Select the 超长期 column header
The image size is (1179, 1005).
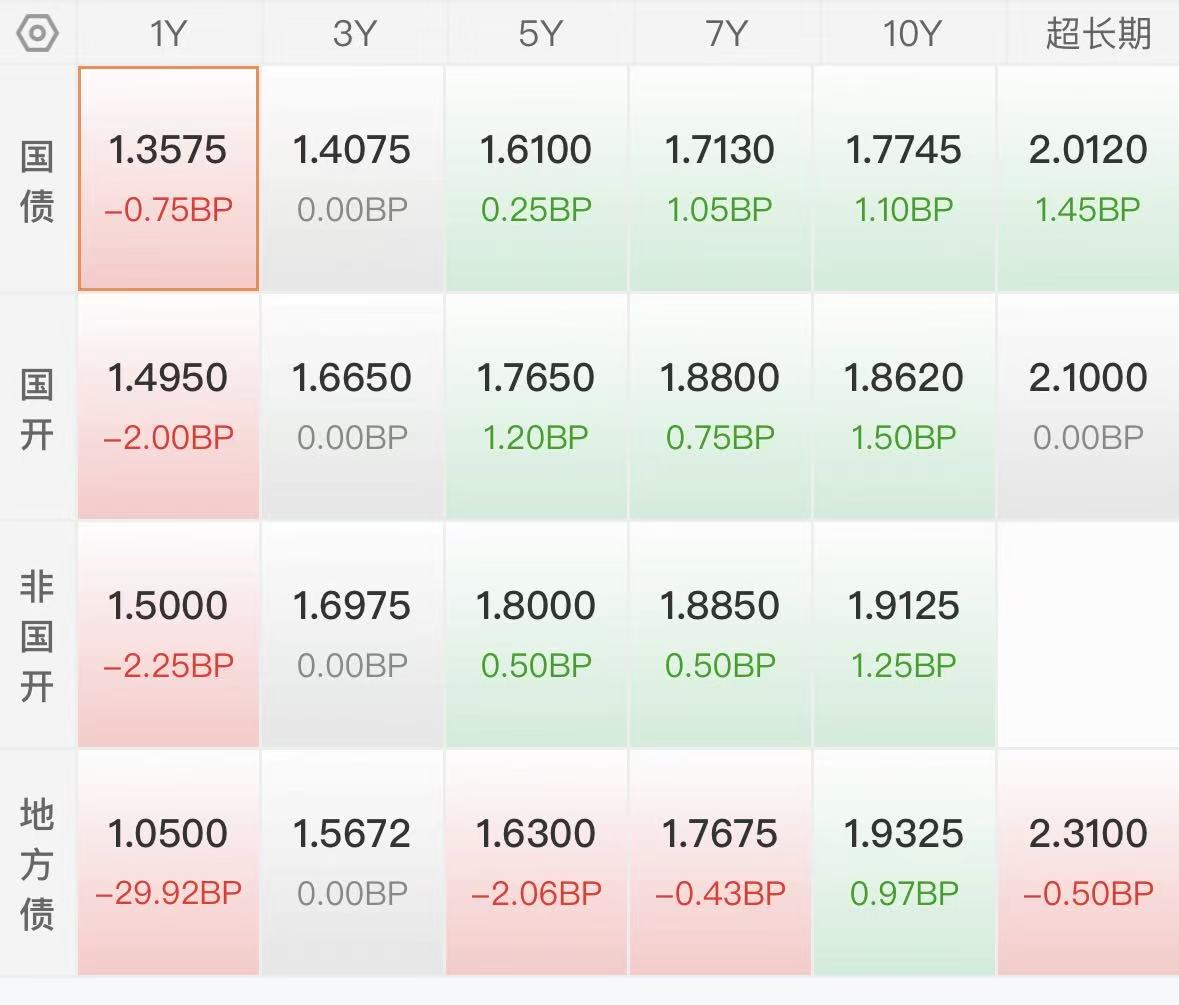click(x=1097, y=33)
